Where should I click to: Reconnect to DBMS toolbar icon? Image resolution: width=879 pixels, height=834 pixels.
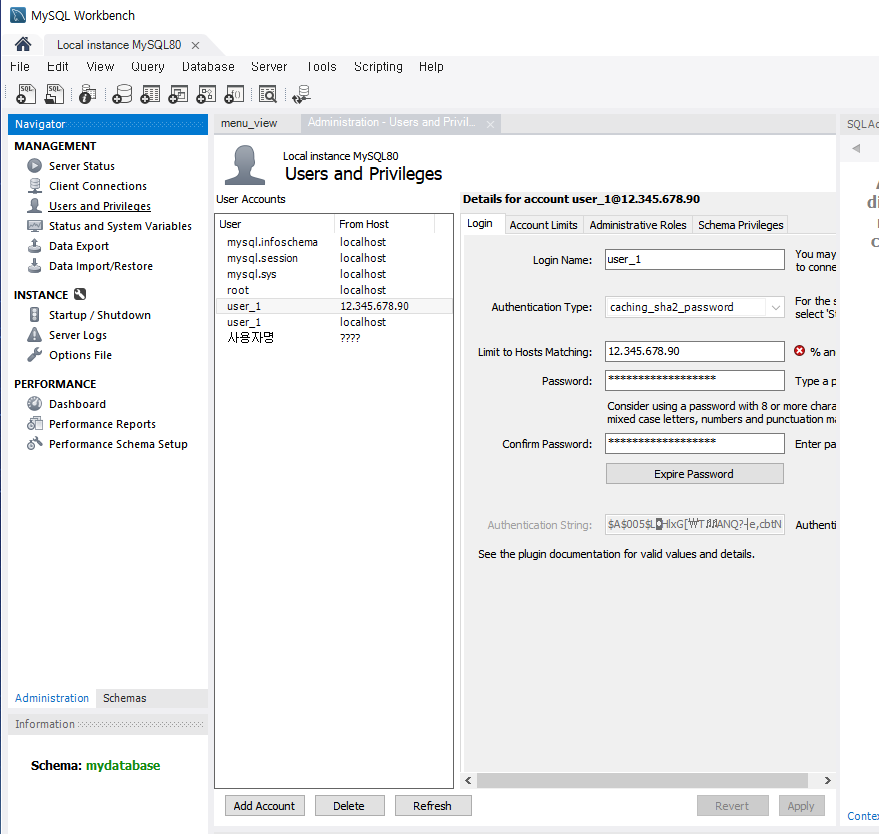point(302,94)
